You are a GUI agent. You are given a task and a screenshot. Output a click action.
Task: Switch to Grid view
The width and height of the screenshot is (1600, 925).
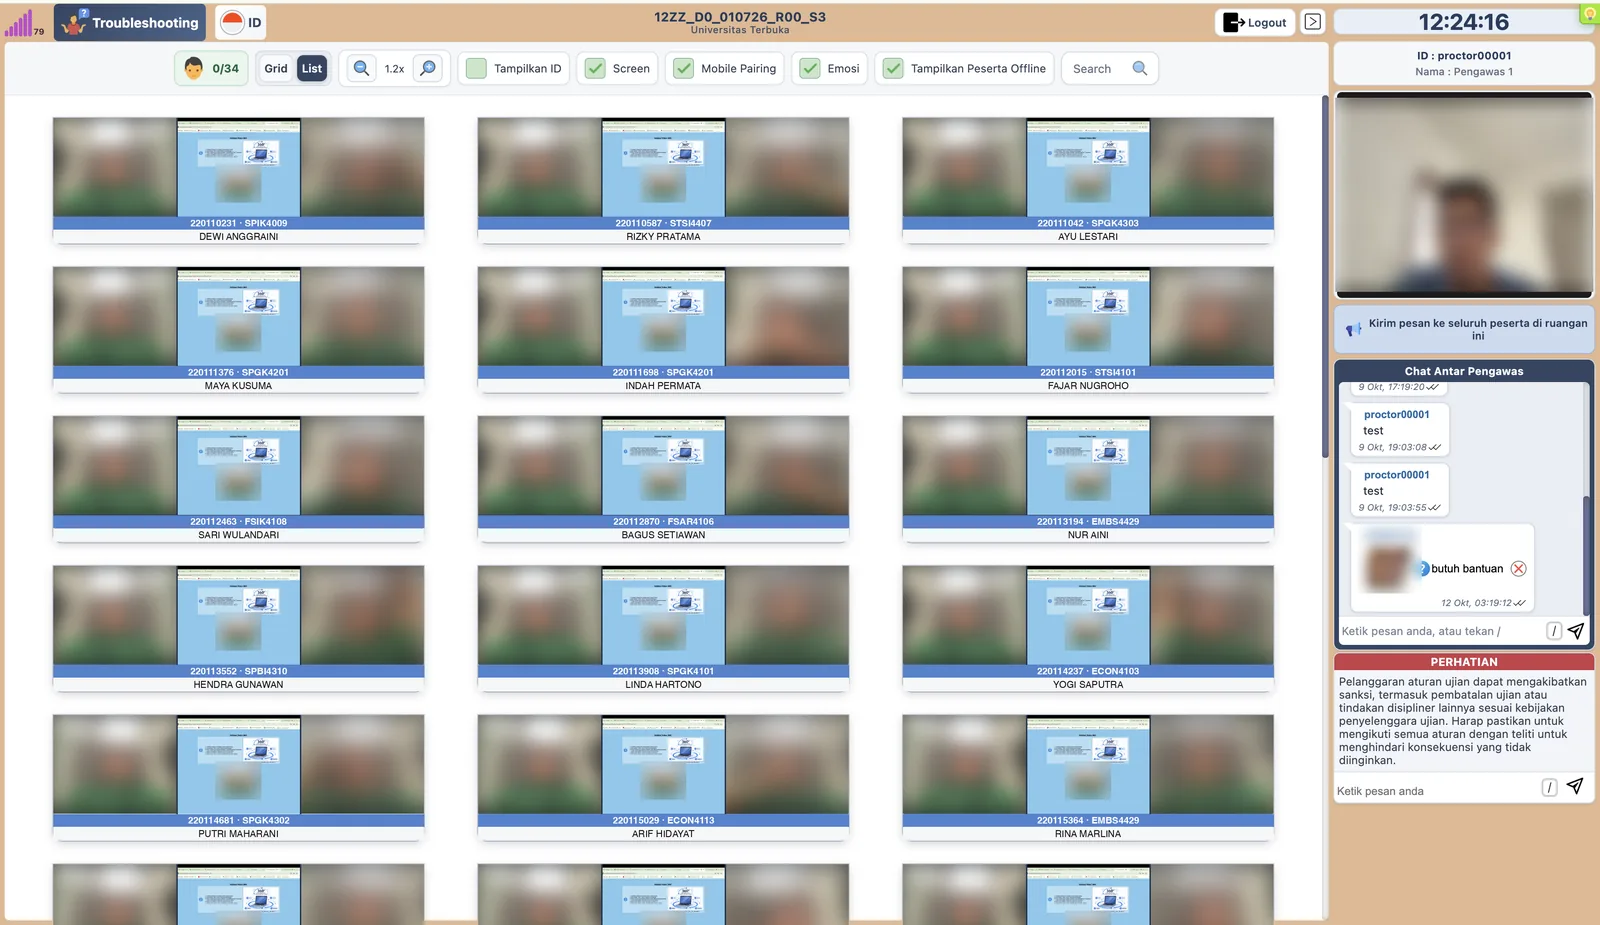276,68
